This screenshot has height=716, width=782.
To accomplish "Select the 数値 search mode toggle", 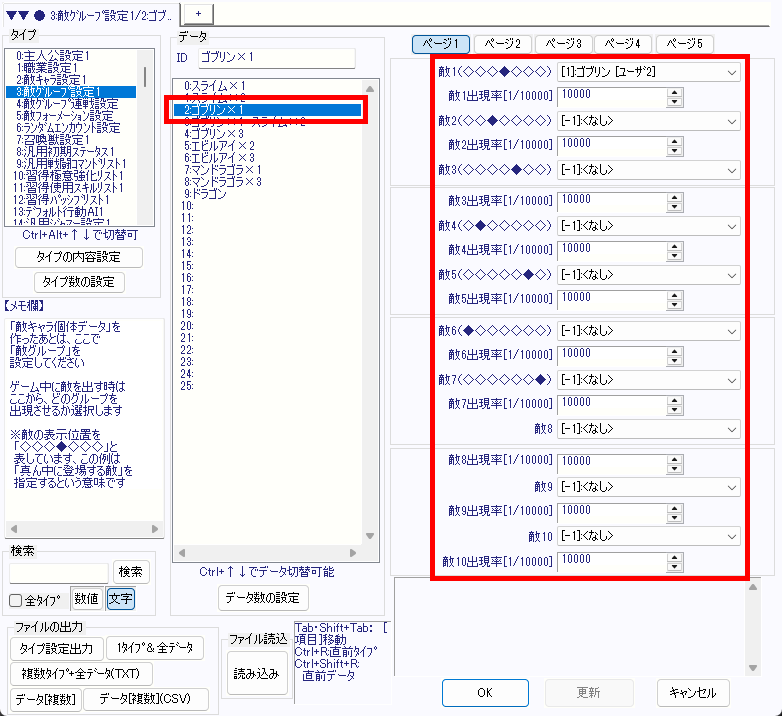I will [x=86, y=599].
